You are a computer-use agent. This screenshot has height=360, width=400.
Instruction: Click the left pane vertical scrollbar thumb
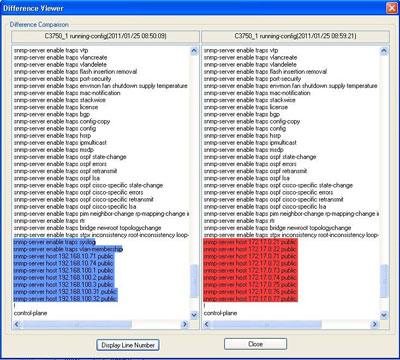(x=194, y=281)
